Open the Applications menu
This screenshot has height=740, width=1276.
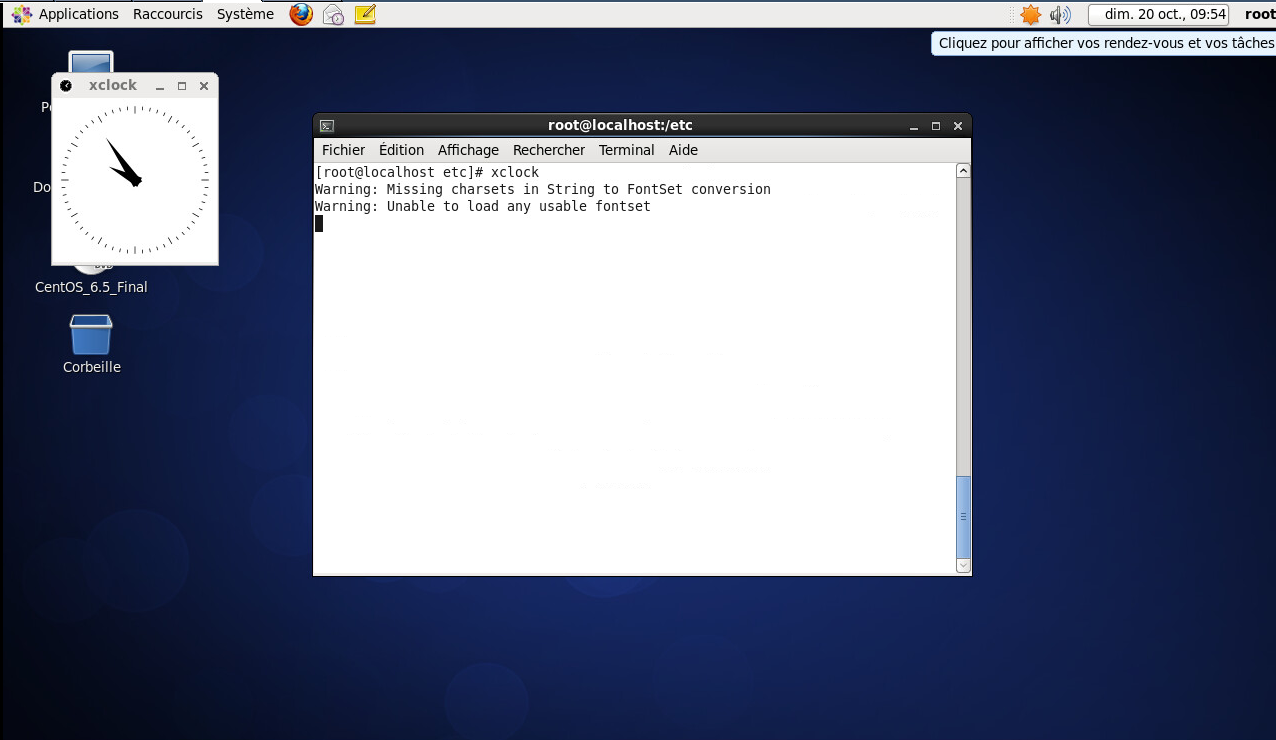pos(67,14)
